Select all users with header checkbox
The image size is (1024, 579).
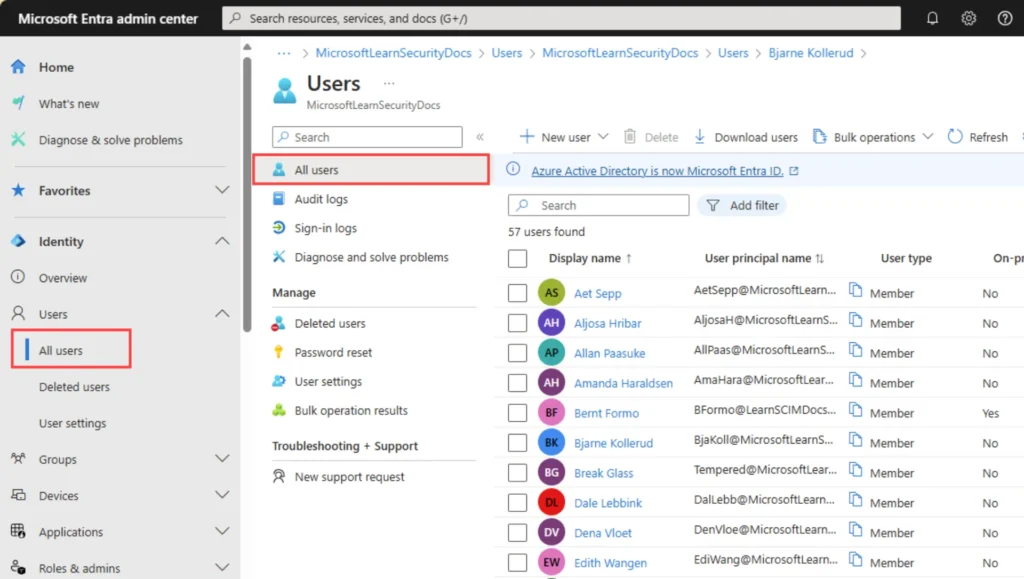517,258
